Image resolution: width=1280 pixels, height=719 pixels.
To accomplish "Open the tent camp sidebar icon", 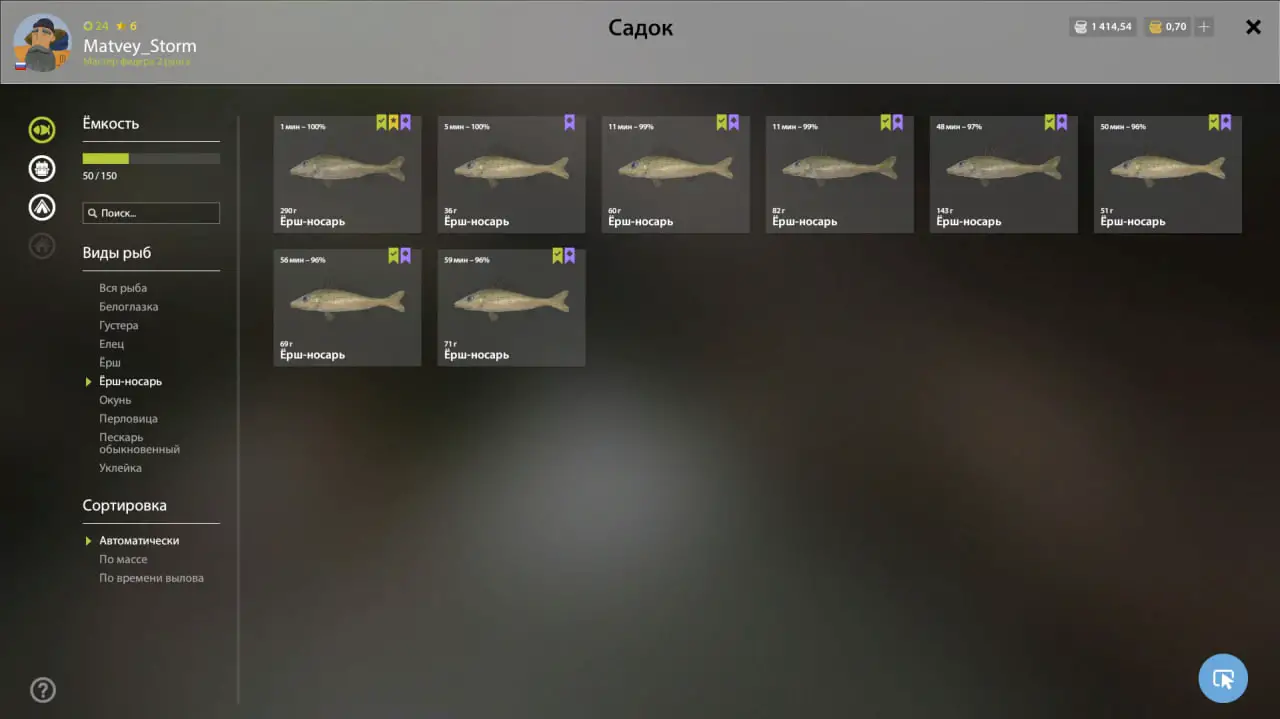I will pyautogui.click(x=42, y=207).
